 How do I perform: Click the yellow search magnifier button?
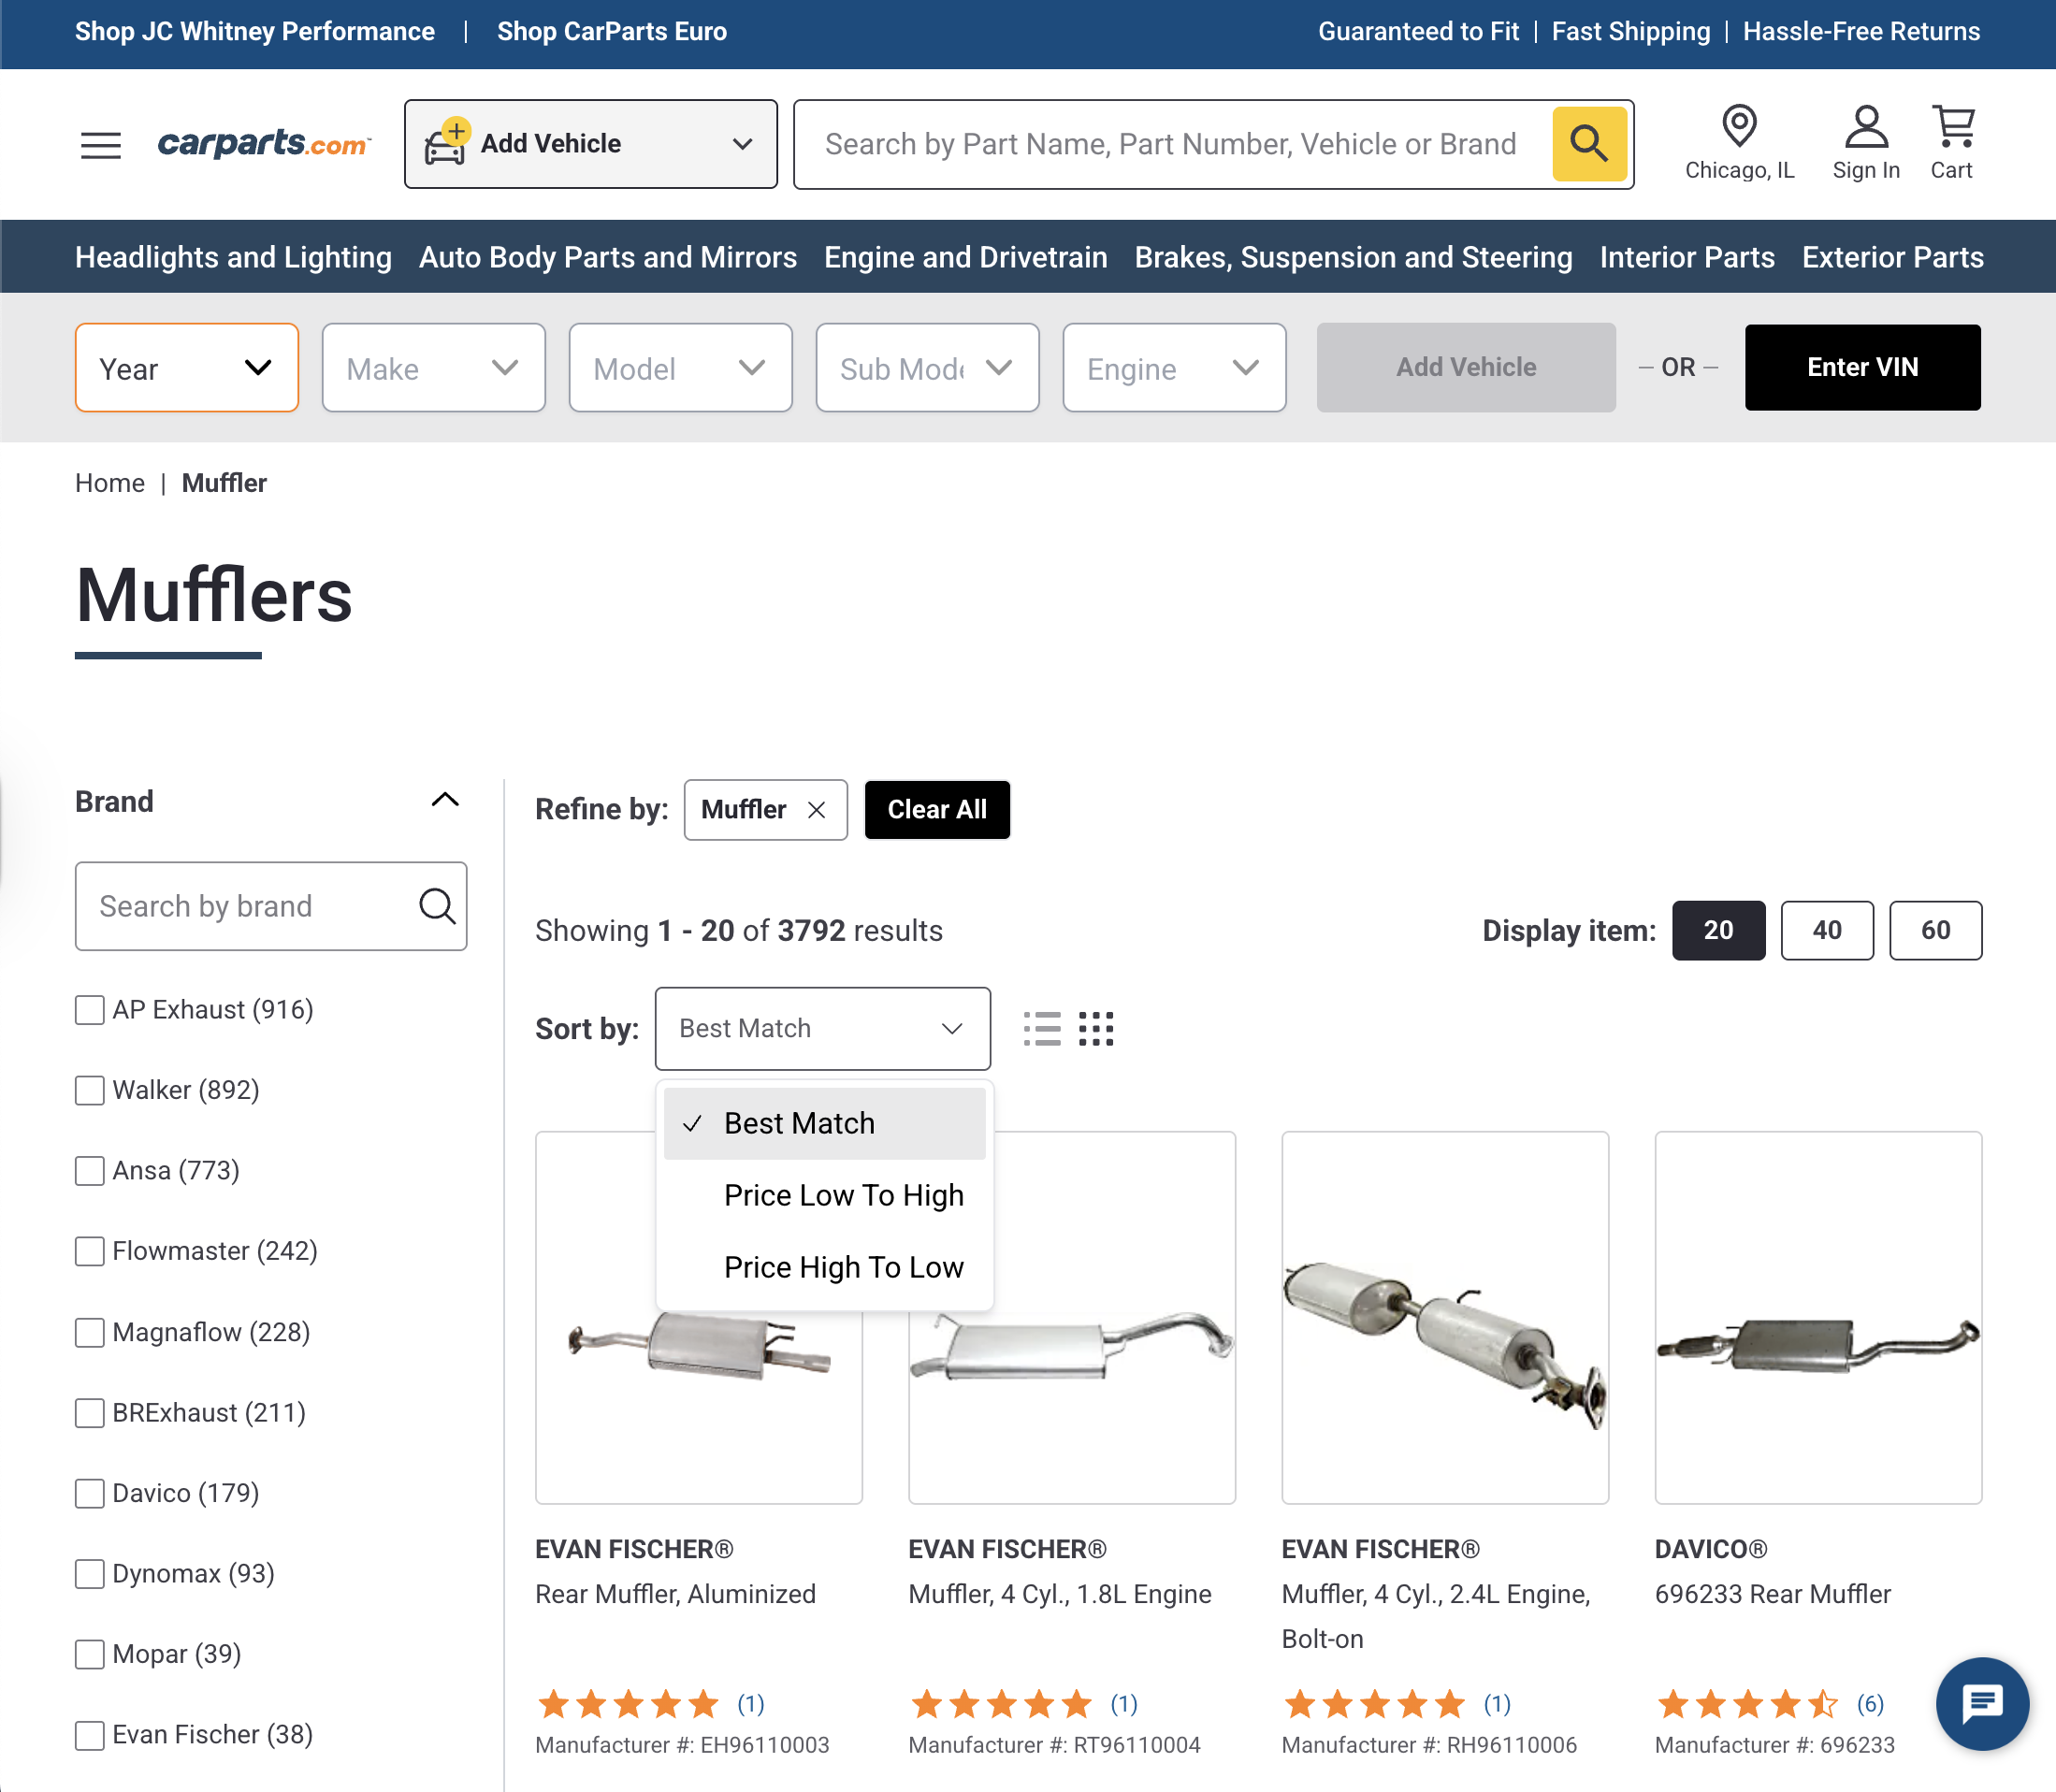click(x=1588, y=144)
